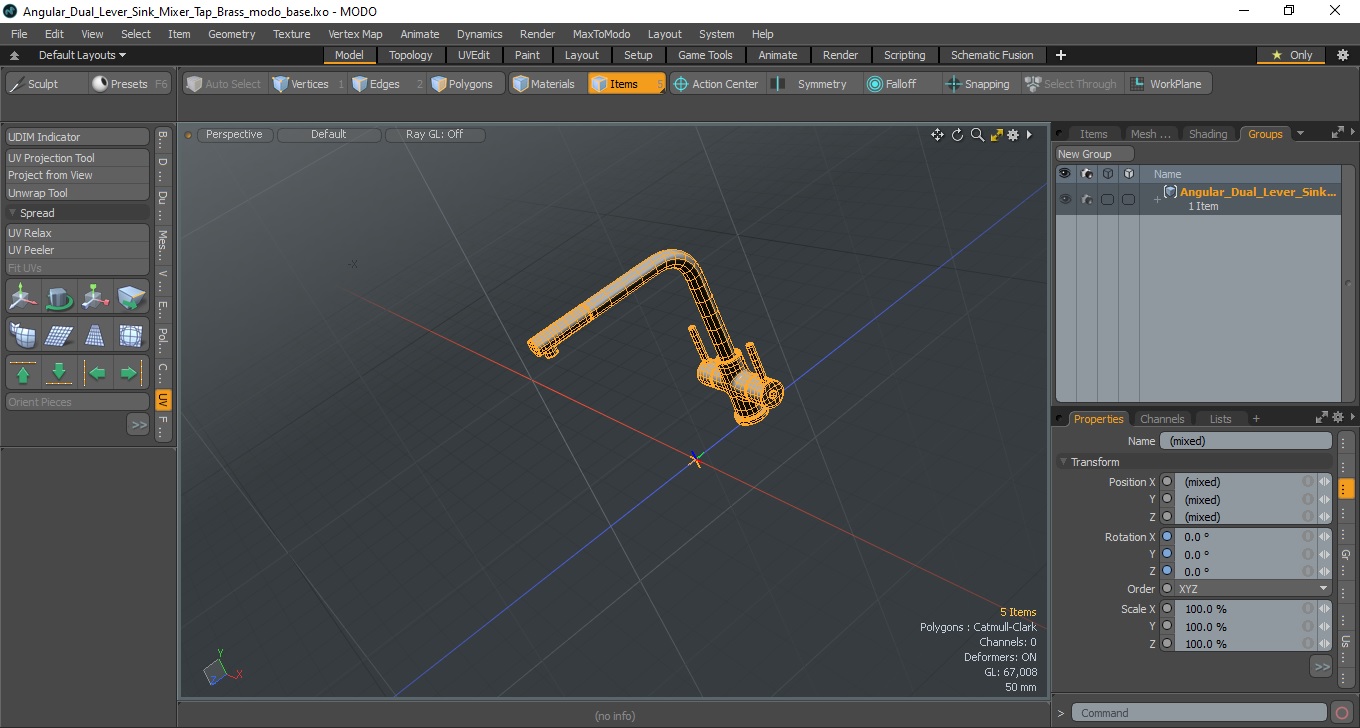Image resolution: width=1360 pixels, height=728 pixels.
Task: Toggle Ray GL: Off viewport option
Action: click(x=435, y=134)
